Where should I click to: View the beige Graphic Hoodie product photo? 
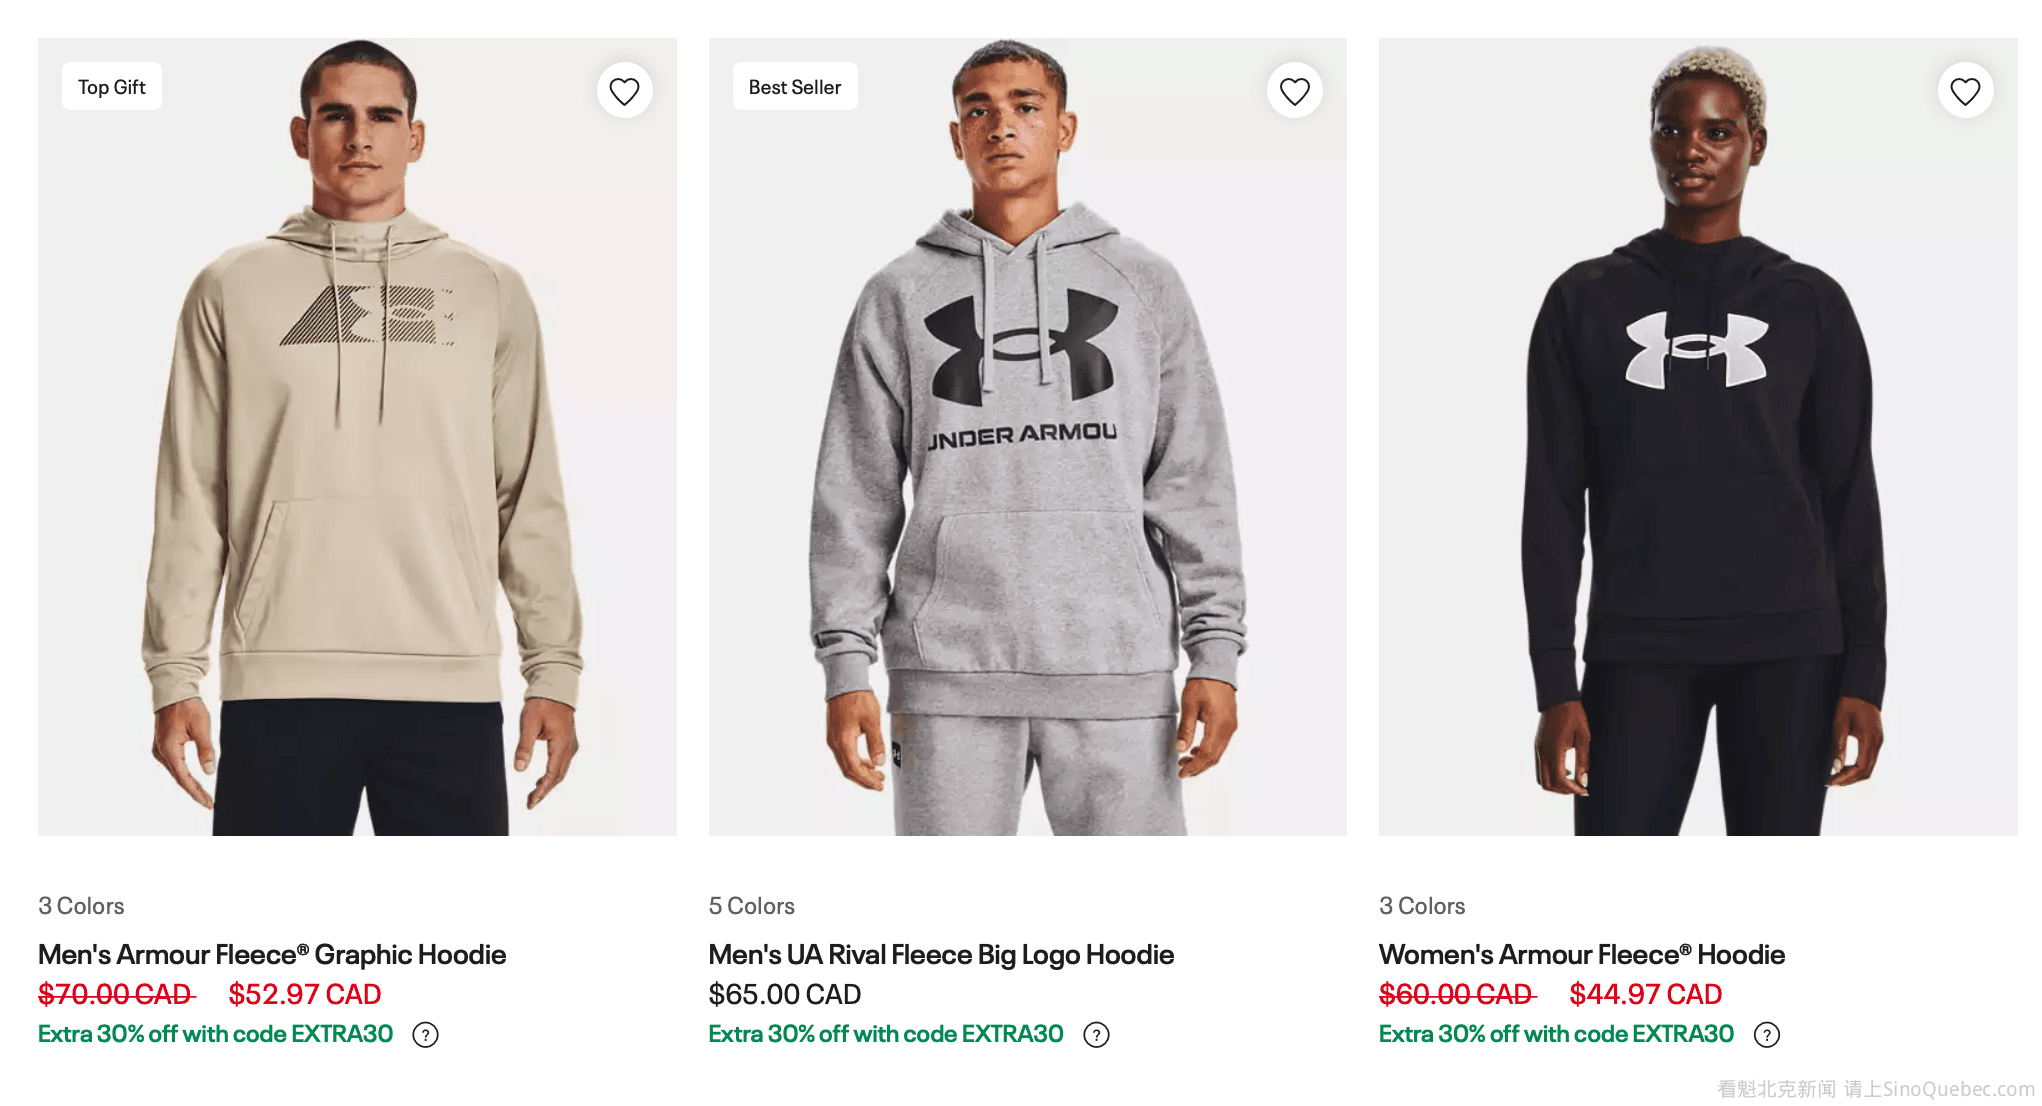tap(357, 480)
